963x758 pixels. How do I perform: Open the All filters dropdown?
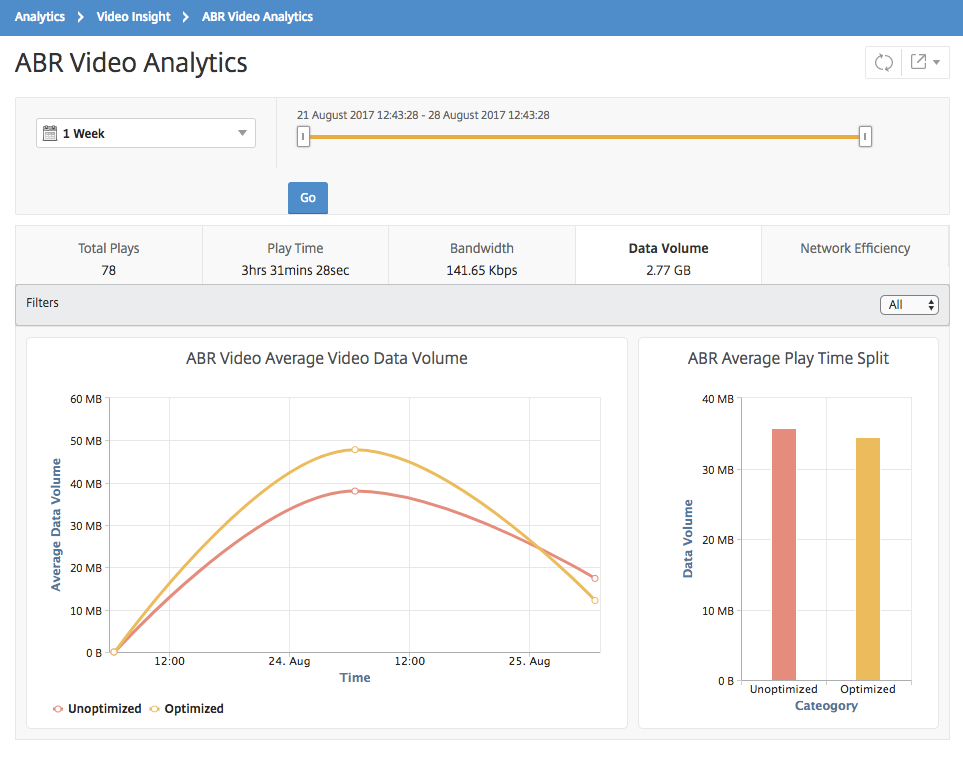tap(909, 305)
